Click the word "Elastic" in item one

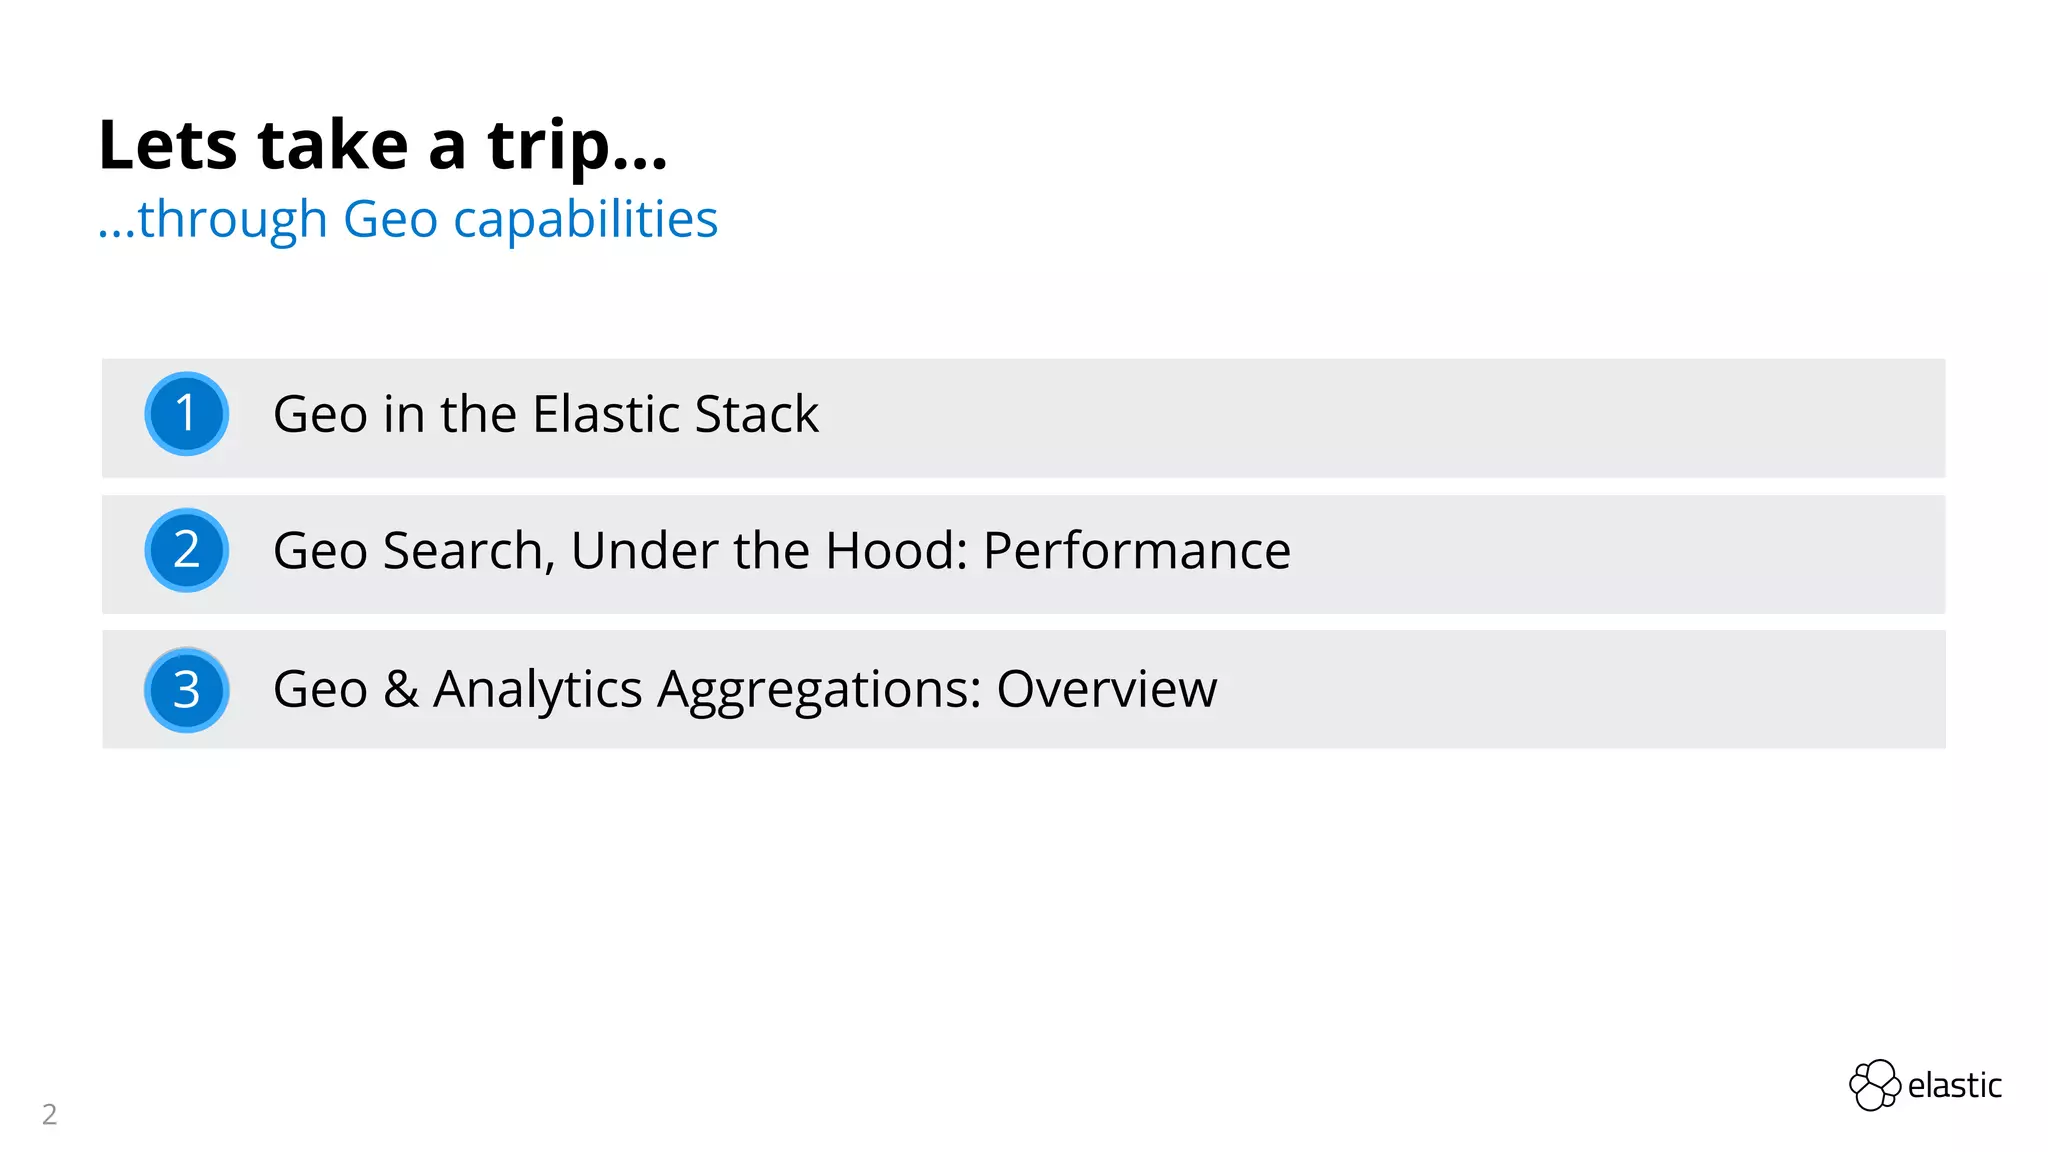click(606, 414)
